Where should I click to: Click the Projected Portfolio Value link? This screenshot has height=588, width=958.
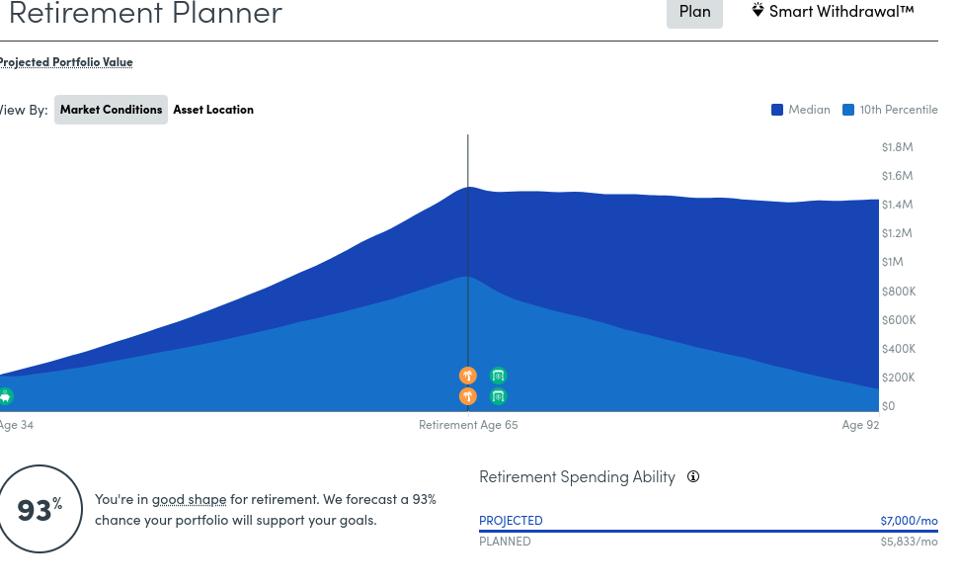click(66, 62)
